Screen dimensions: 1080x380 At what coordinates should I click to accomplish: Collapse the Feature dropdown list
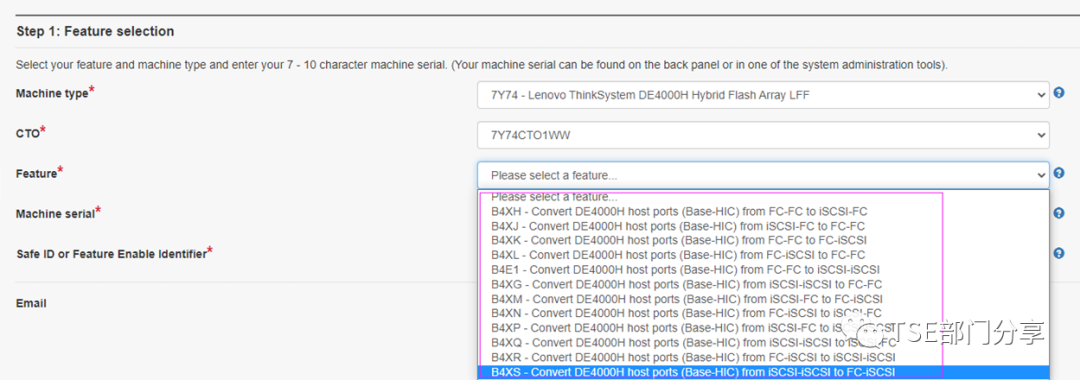point(763,175)
